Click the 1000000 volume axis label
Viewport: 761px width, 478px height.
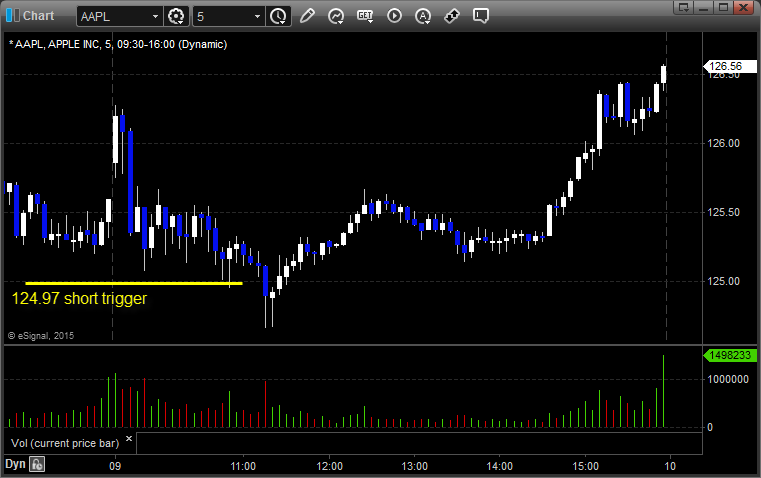tap(728, 379)
